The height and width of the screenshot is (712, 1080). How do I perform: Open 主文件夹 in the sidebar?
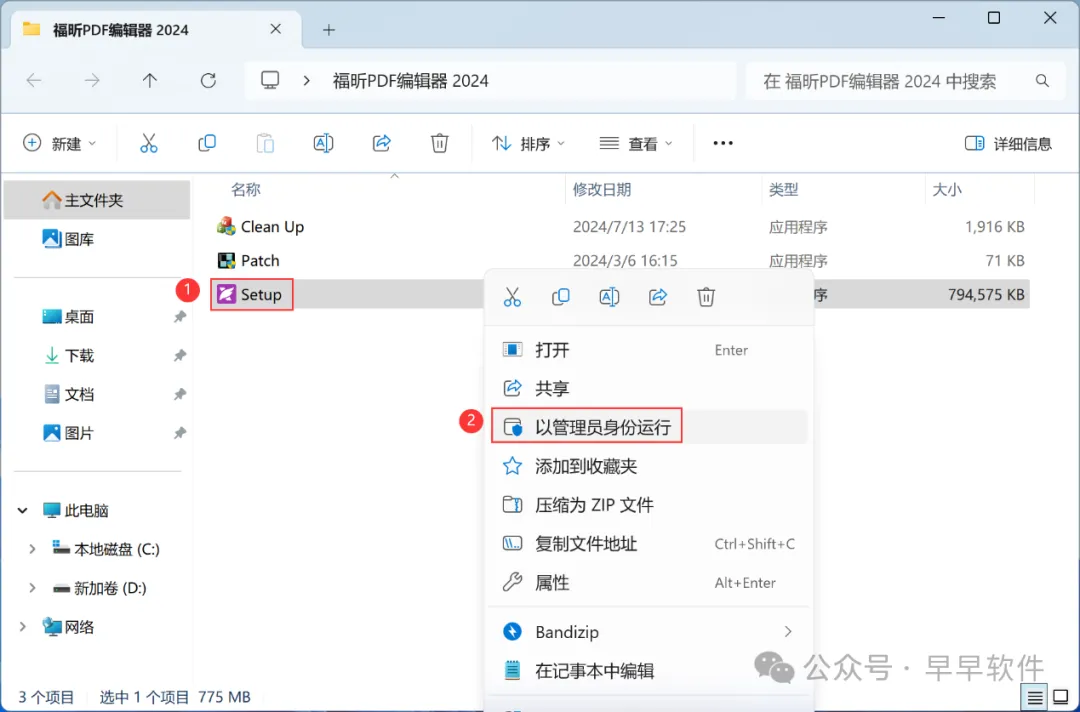point(96,200)
